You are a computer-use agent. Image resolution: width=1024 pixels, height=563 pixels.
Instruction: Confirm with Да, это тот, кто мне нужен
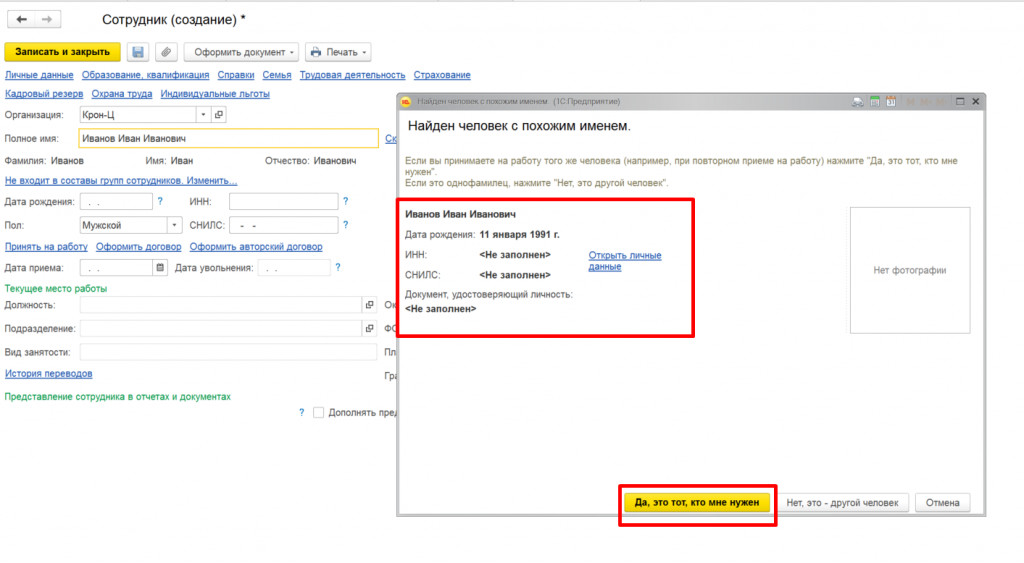tap(697, 502)
